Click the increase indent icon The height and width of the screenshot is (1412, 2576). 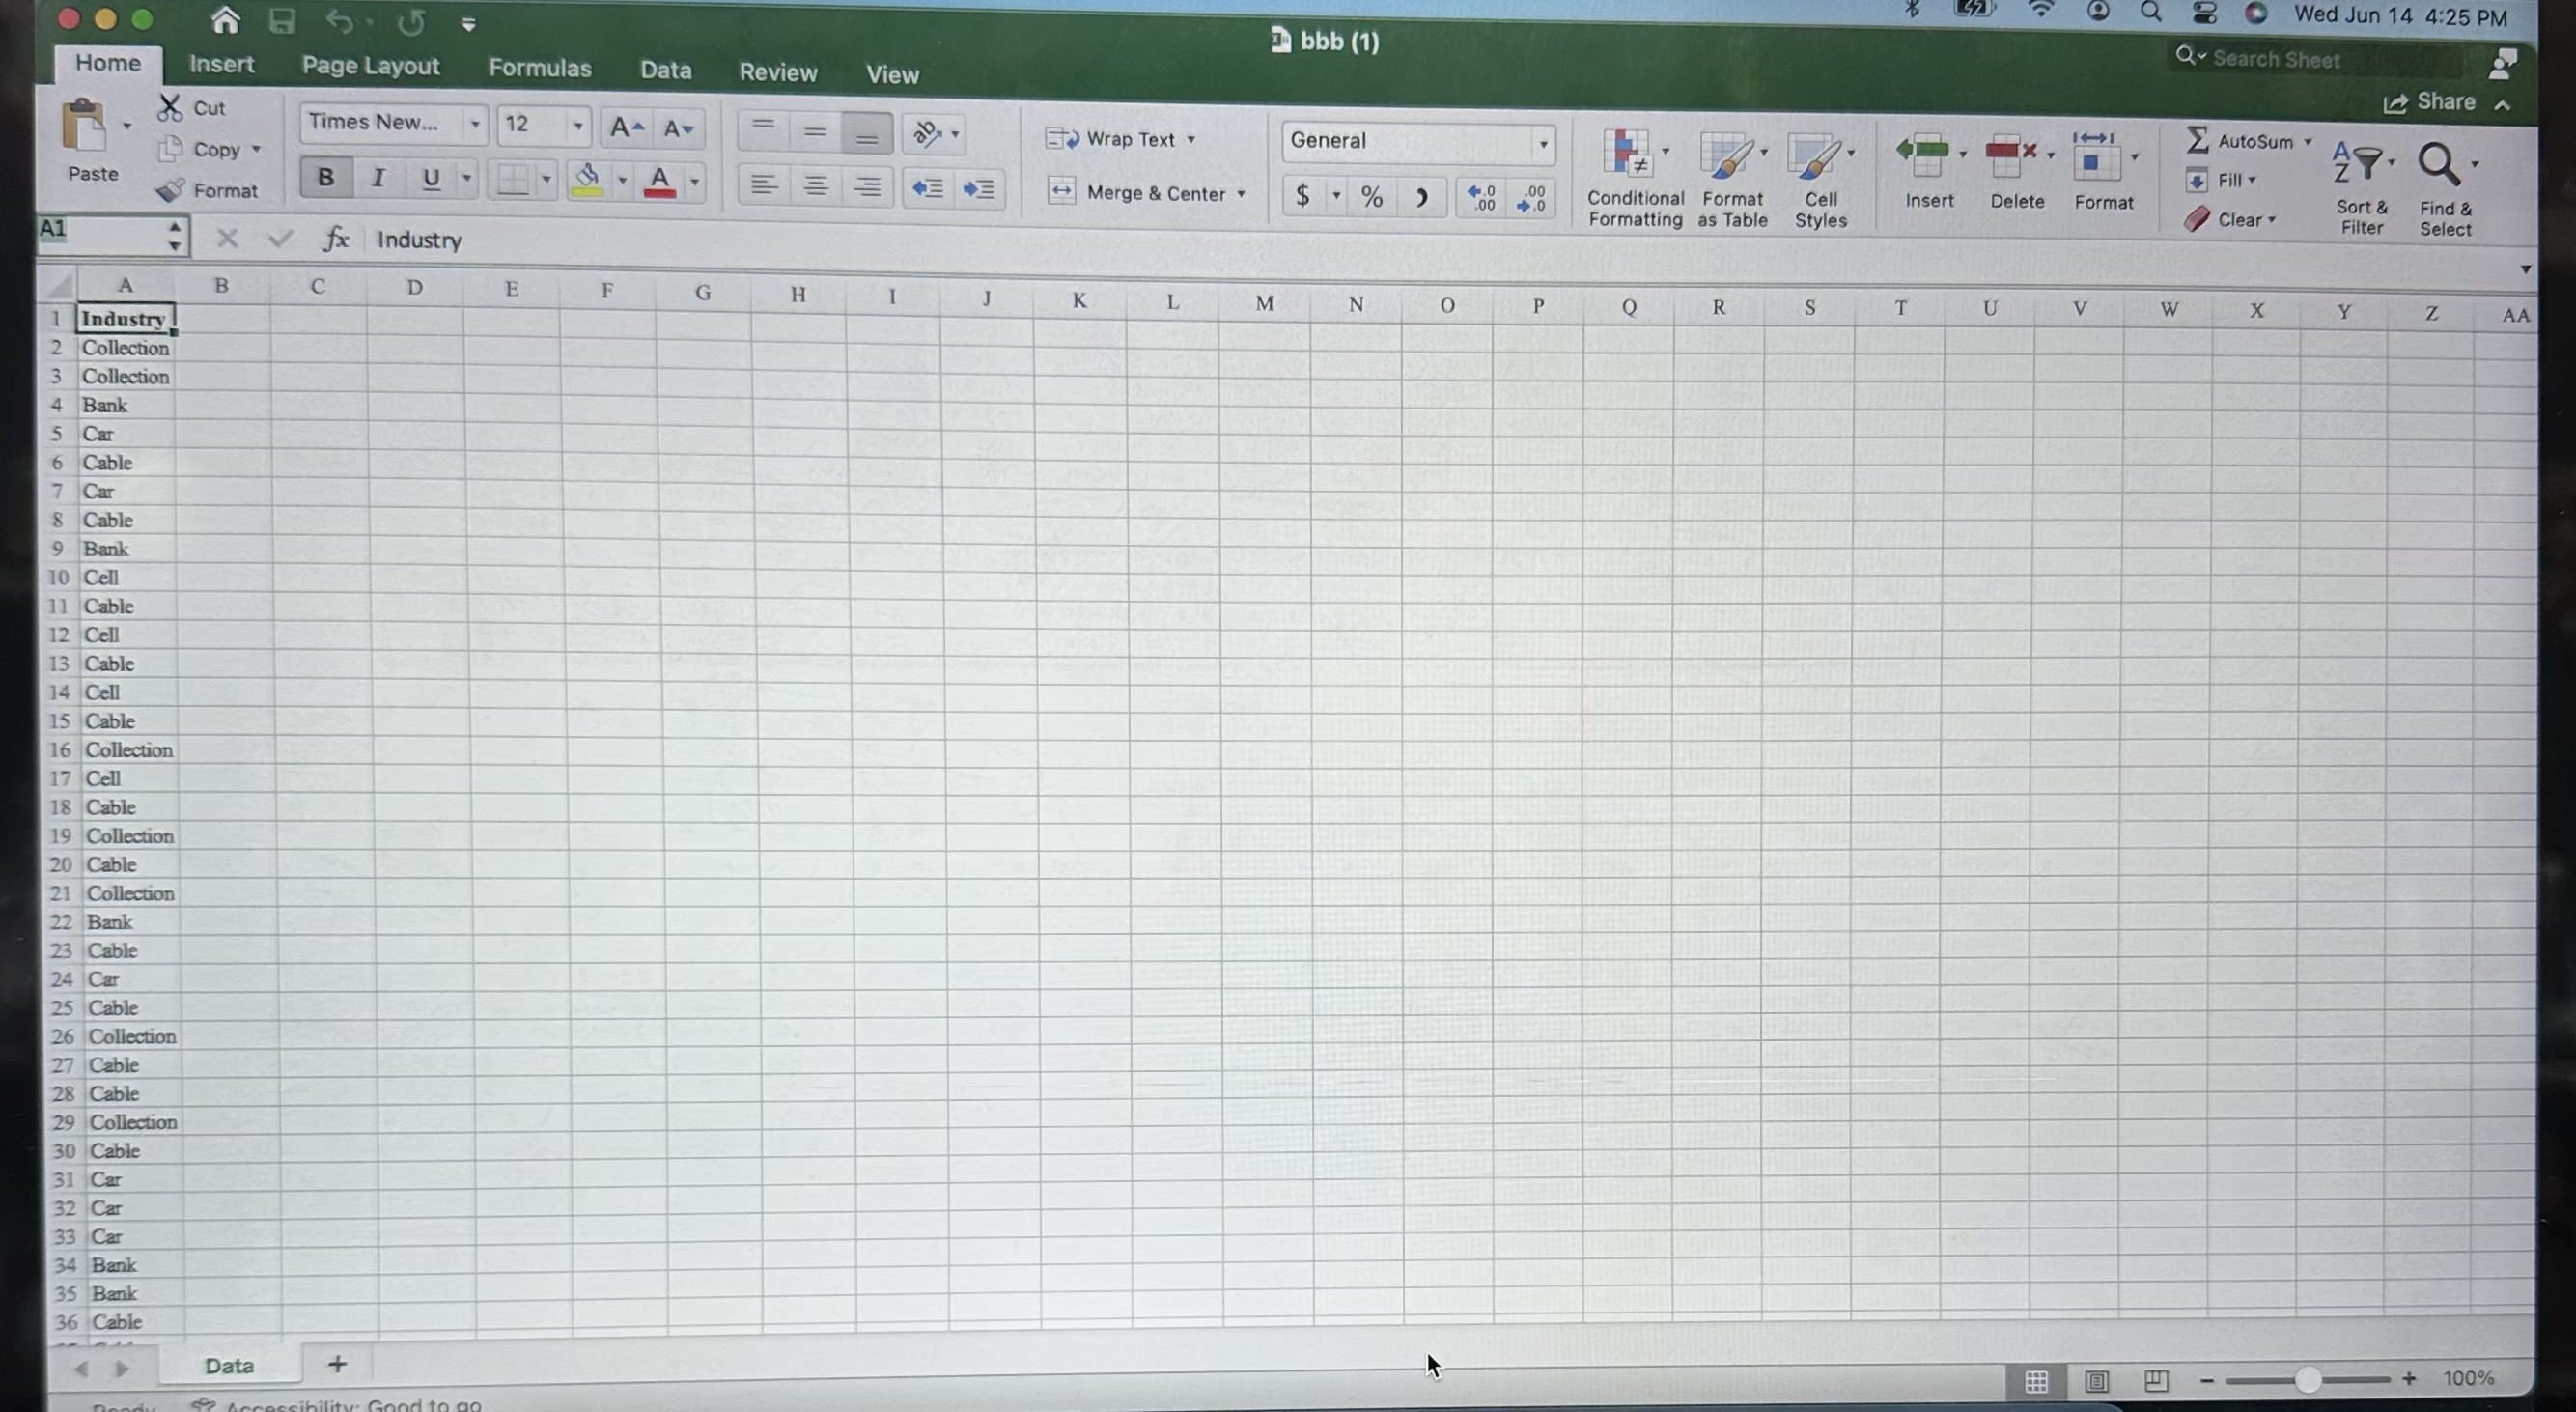[x=978, y=188]
